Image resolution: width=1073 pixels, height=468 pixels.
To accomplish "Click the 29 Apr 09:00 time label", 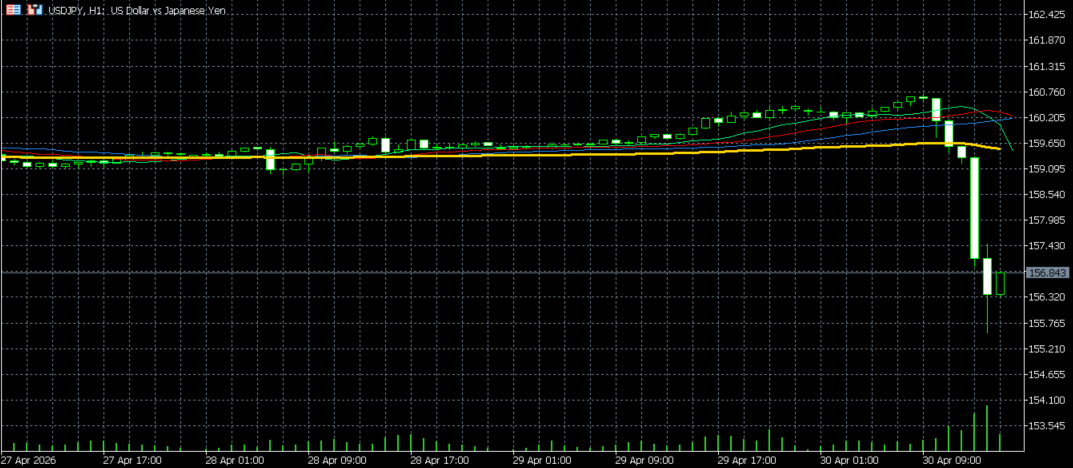I will pyautogui.click(x=645, y=460).
